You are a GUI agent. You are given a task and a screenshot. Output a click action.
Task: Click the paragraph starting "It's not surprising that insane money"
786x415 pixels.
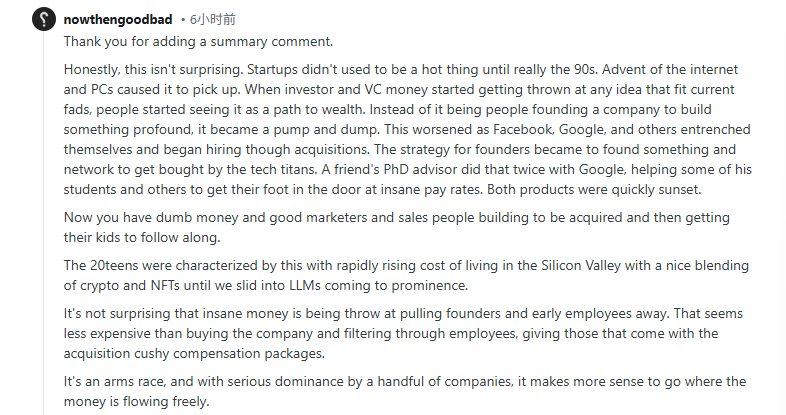400,332
